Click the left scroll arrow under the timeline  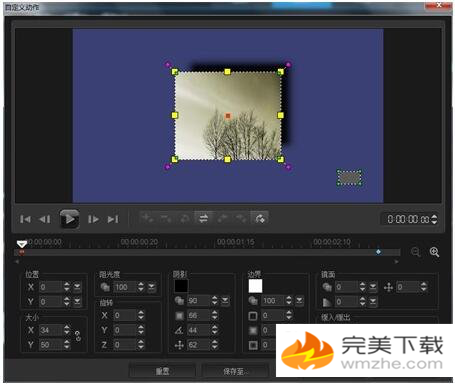[17, 262]
